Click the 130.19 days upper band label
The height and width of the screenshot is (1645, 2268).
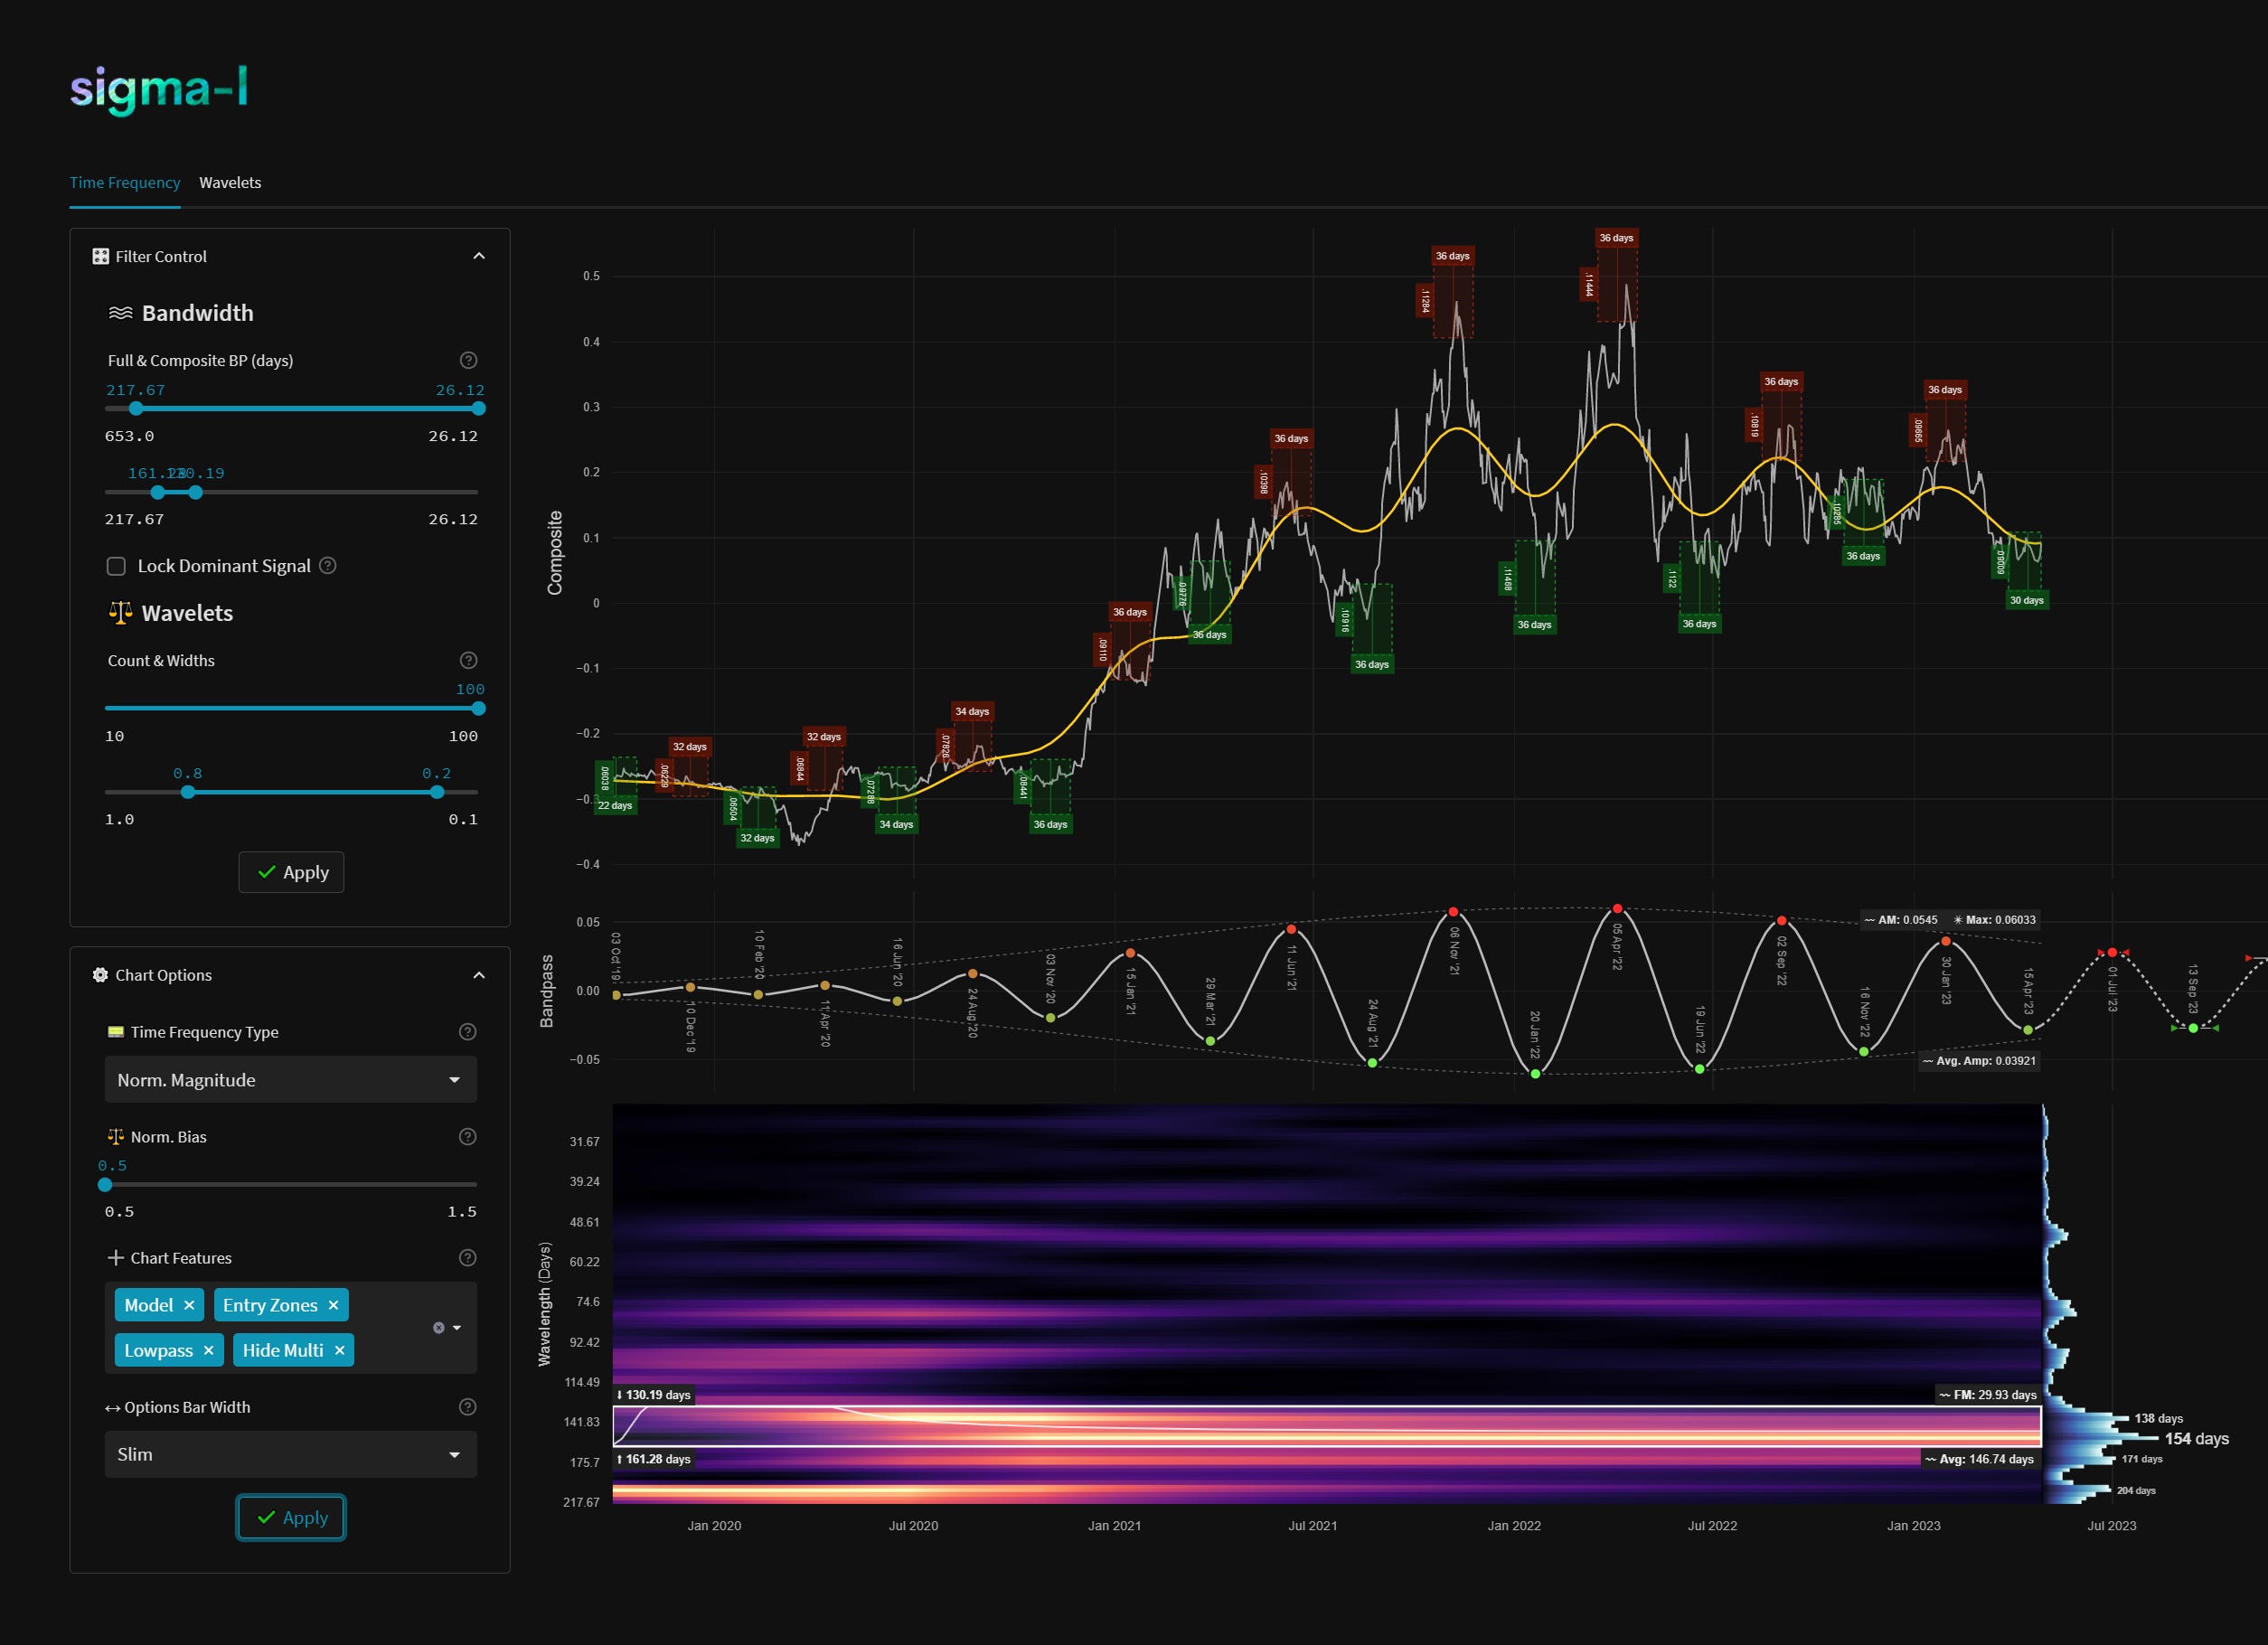(x=653, y=1395)
